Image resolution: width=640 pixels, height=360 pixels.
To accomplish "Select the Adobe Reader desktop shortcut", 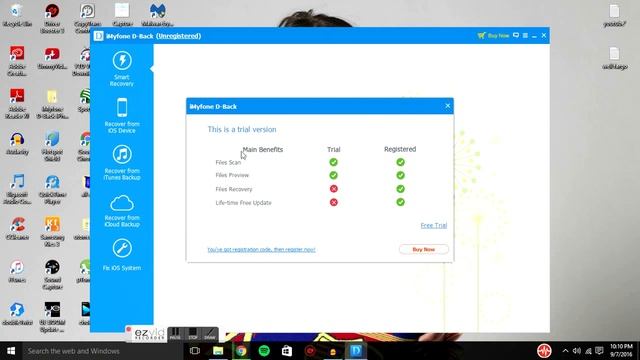I will pyautogui.click(x=17, y=104).
